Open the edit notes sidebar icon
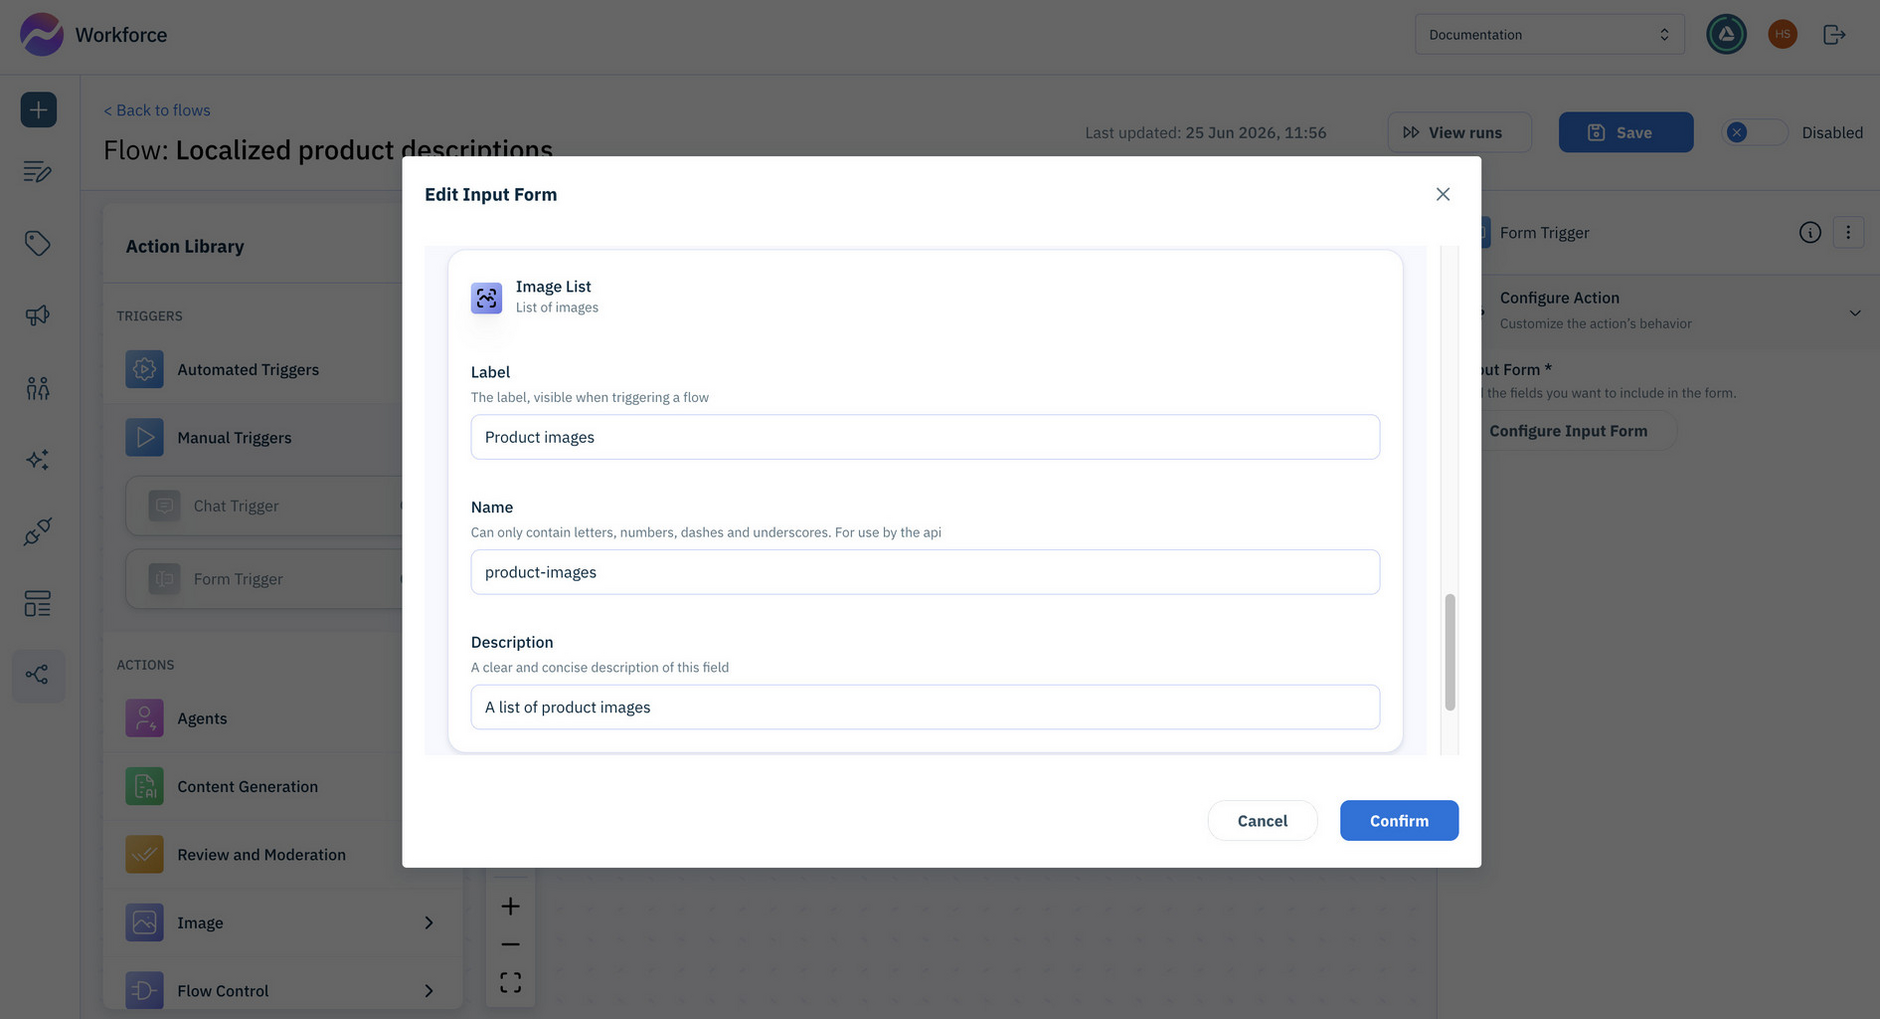 click(x=38, y=172)
